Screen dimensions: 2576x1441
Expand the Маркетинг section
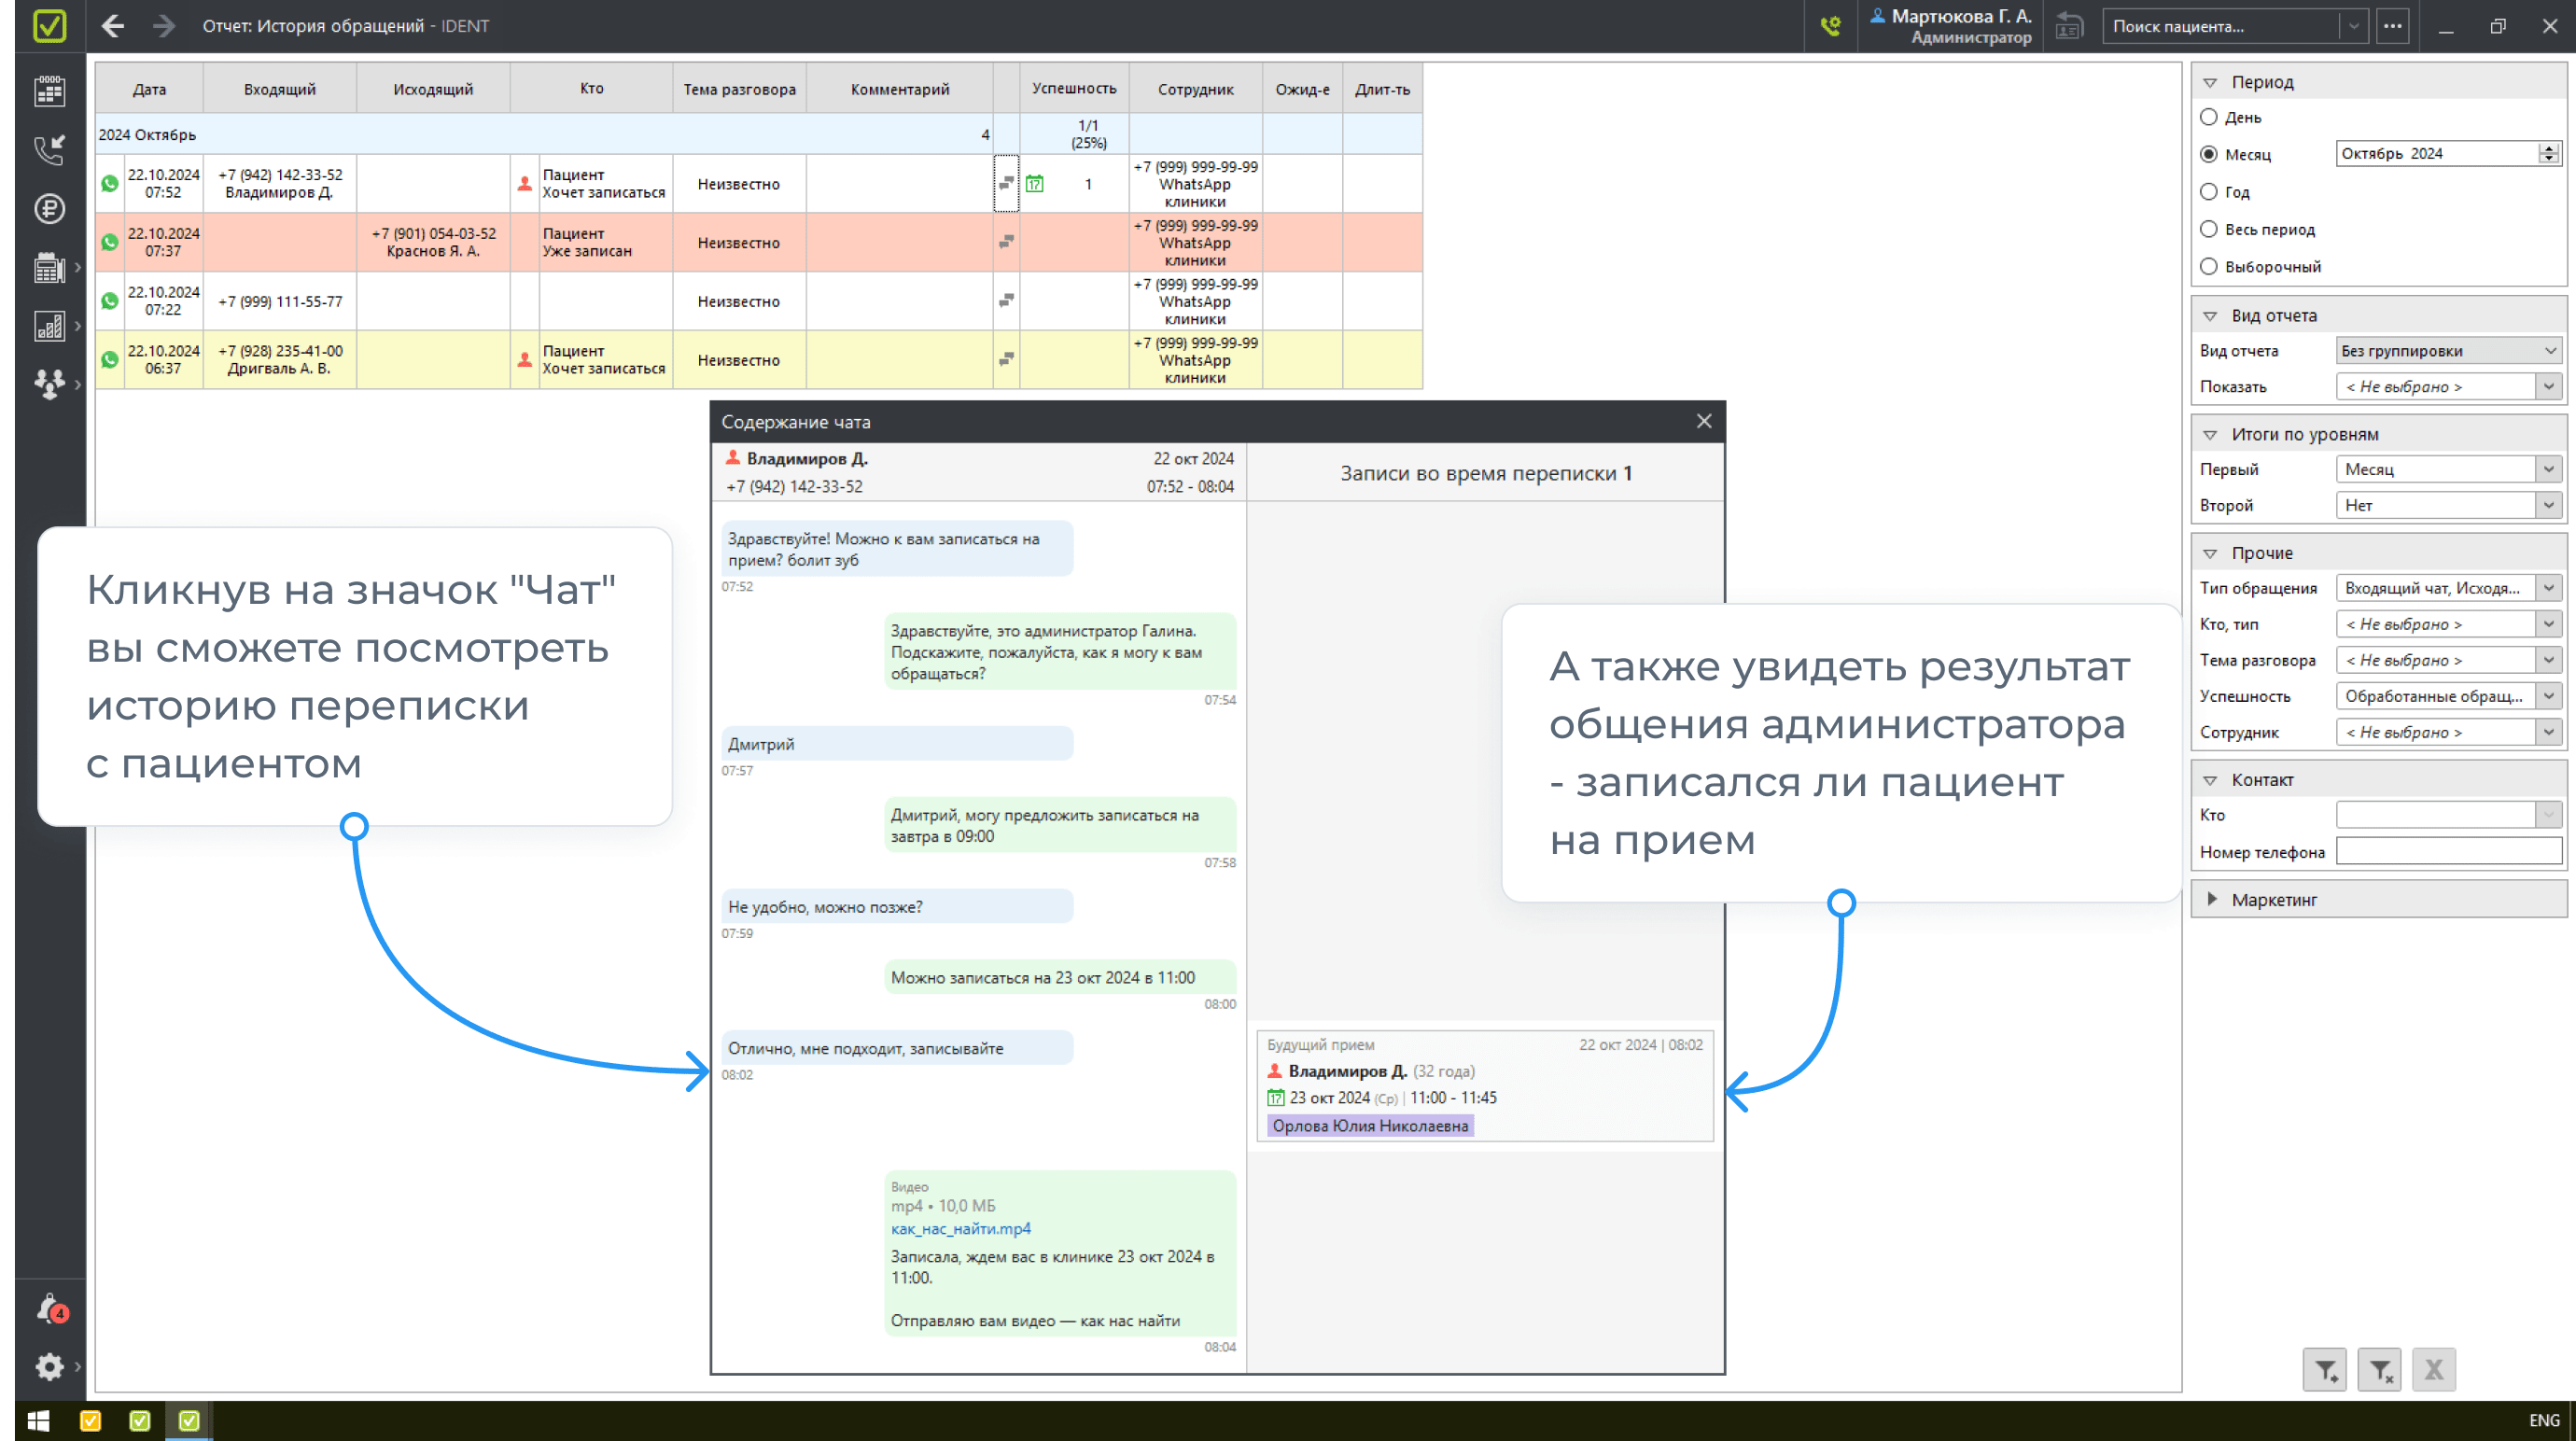2211,899
